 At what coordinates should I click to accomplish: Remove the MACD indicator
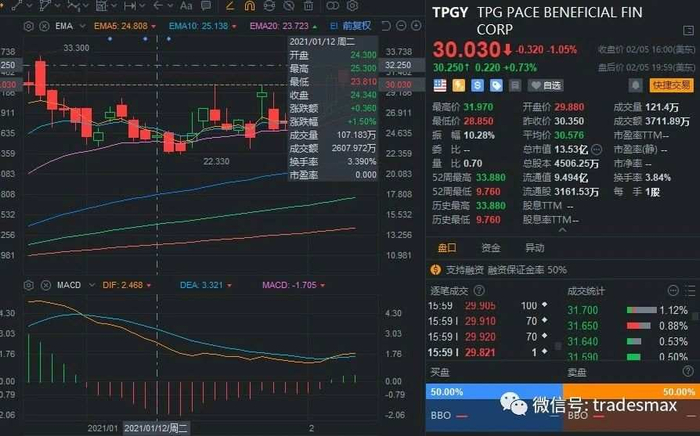click(x=46, y=285)
